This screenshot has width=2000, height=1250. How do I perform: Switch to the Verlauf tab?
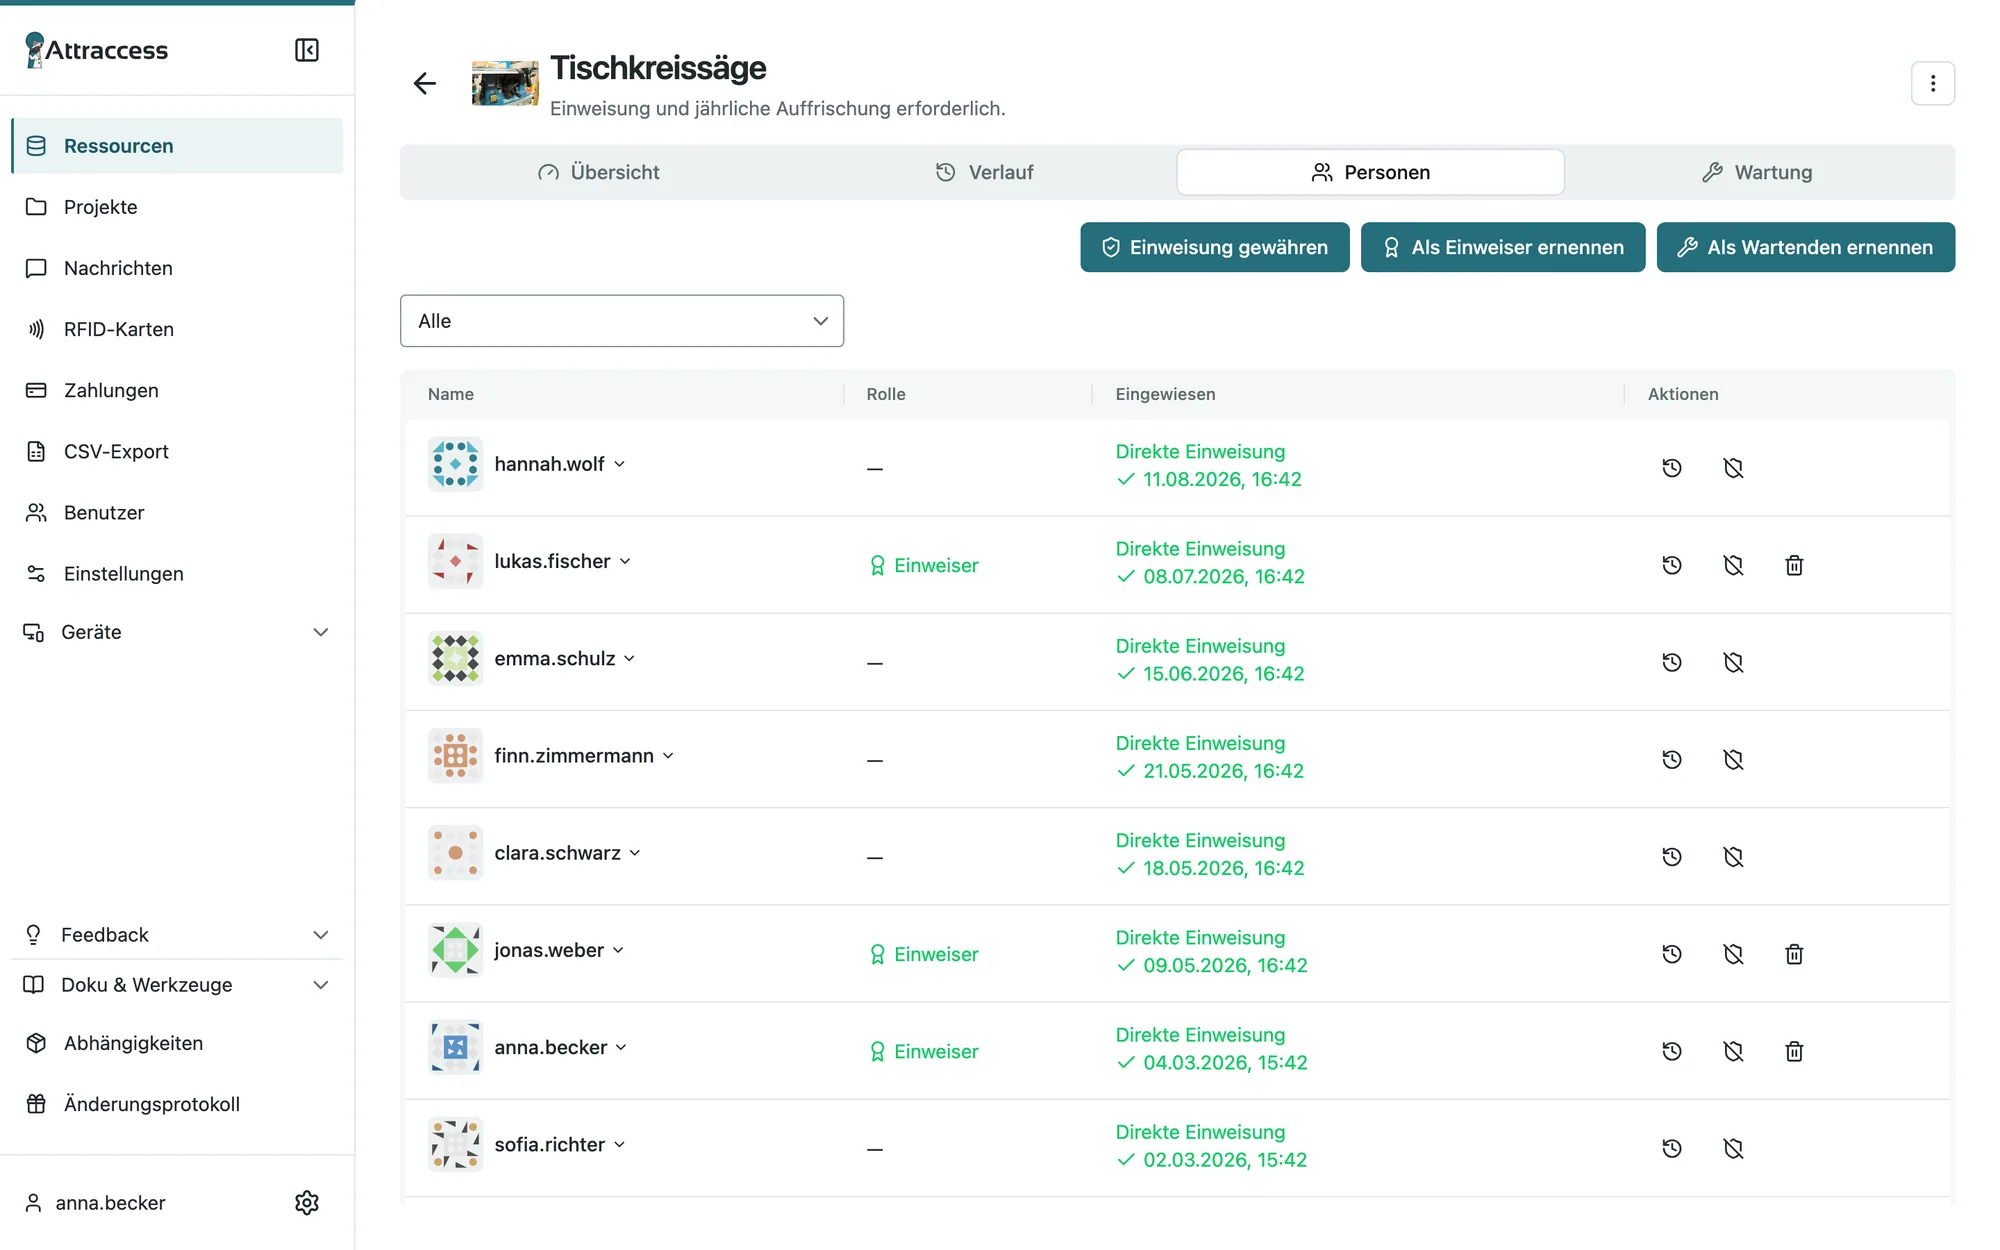(x=984, y=172)
